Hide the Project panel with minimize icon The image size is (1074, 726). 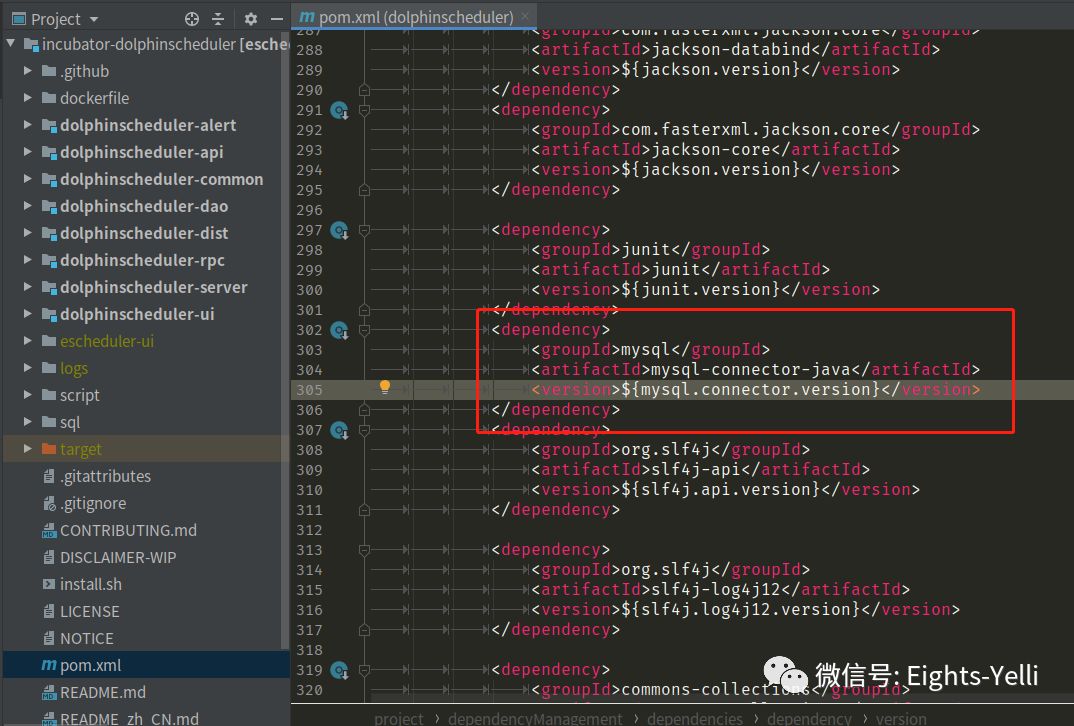coord(277,19)
